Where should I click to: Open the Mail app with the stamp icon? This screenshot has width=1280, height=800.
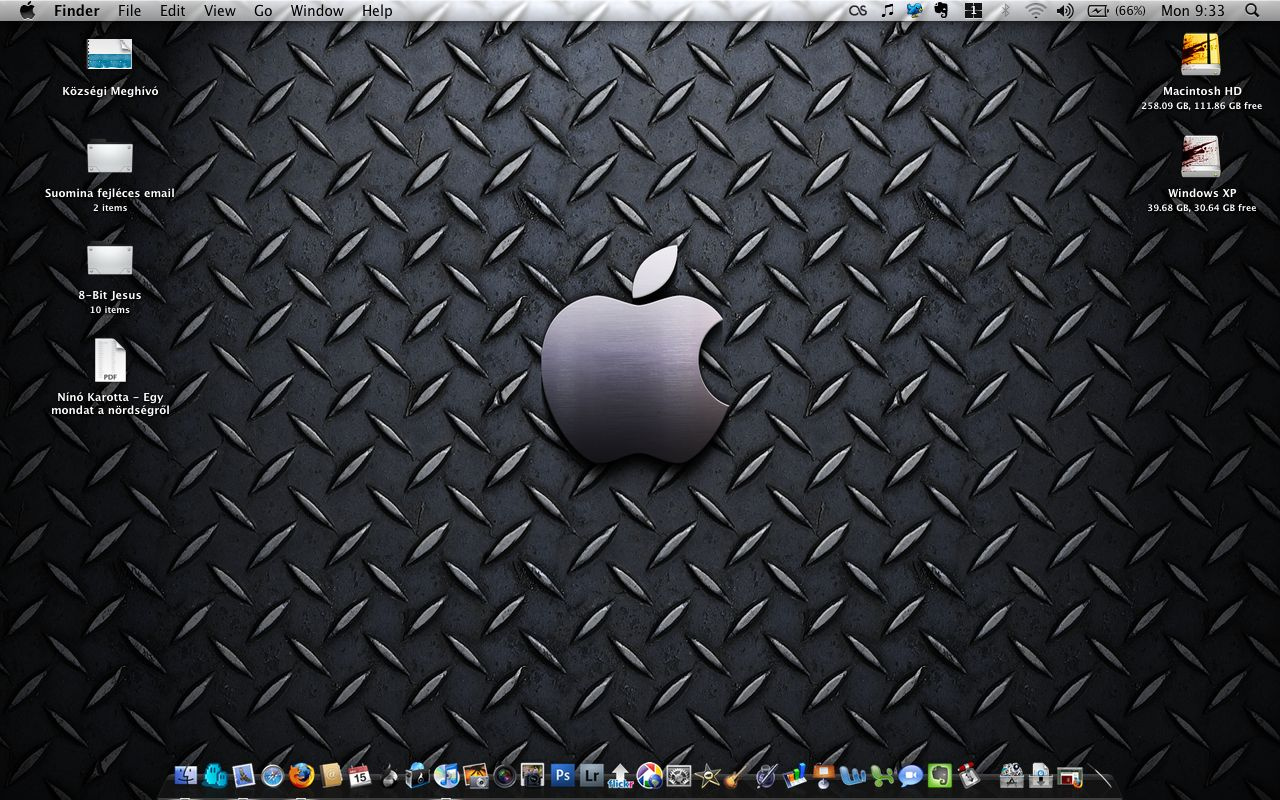pos(244,775)
